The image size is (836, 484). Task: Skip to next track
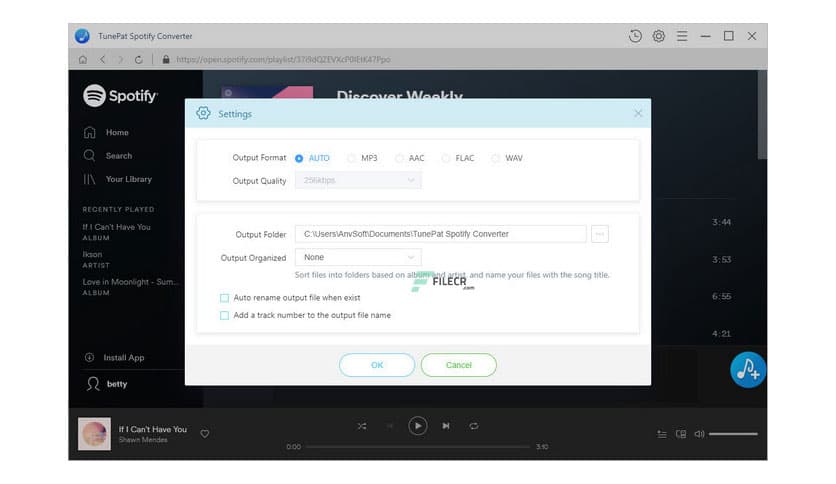pos(446,426)
